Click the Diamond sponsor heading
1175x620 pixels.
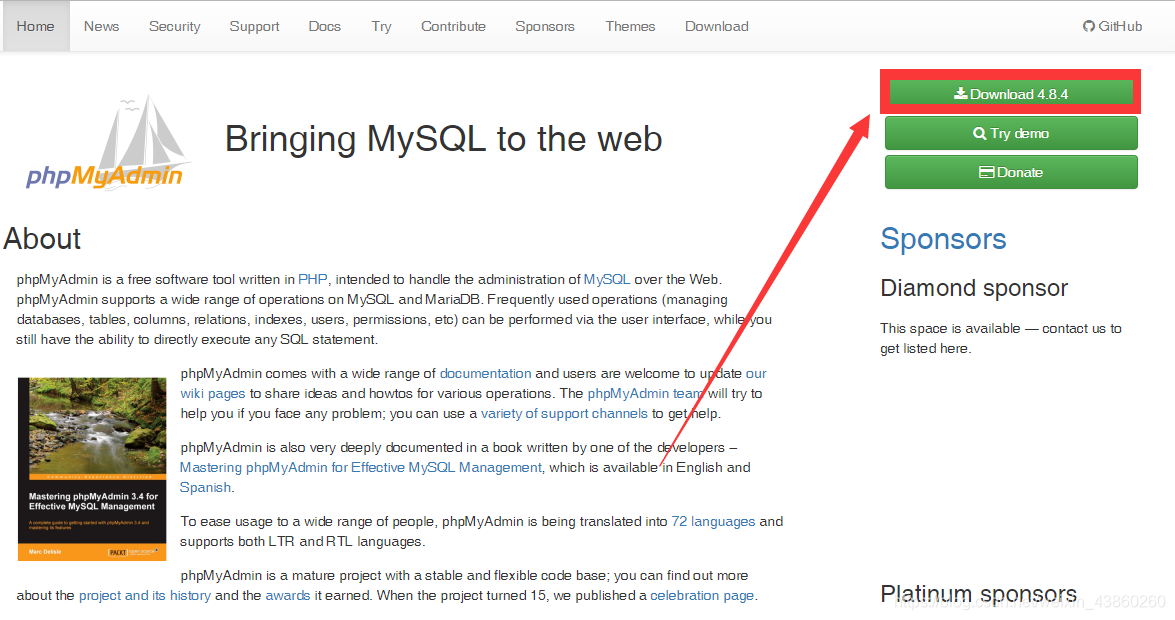click(974, 288)
